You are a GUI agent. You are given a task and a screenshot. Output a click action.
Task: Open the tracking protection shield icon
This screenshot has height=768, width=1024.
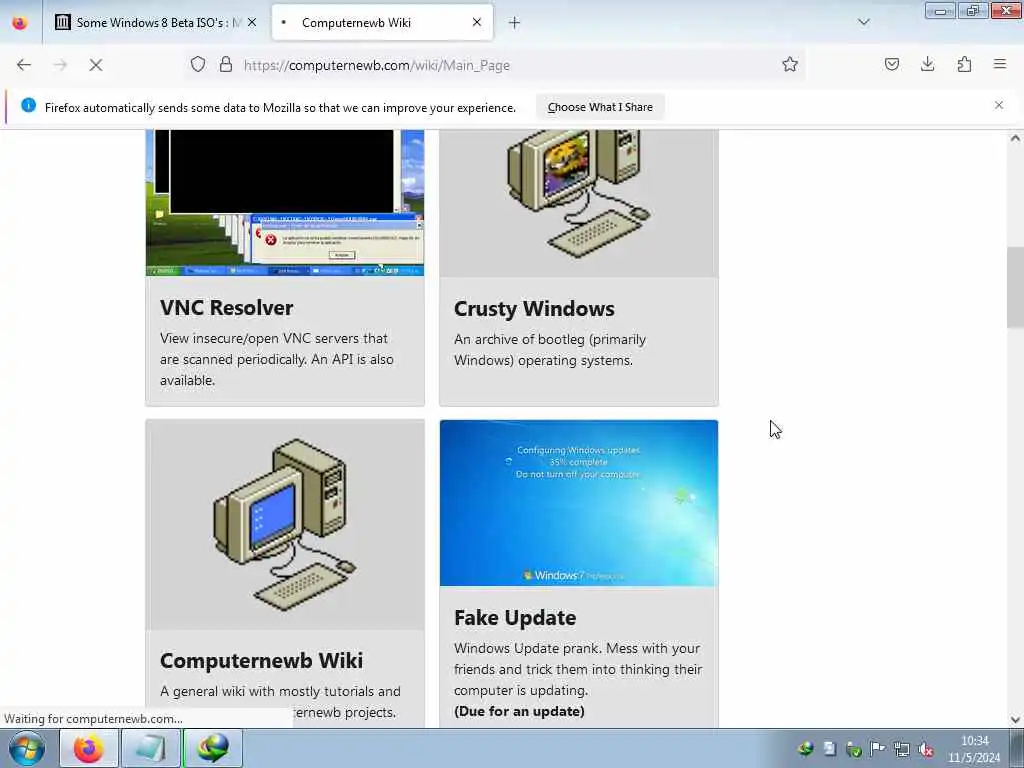(198, 64)
